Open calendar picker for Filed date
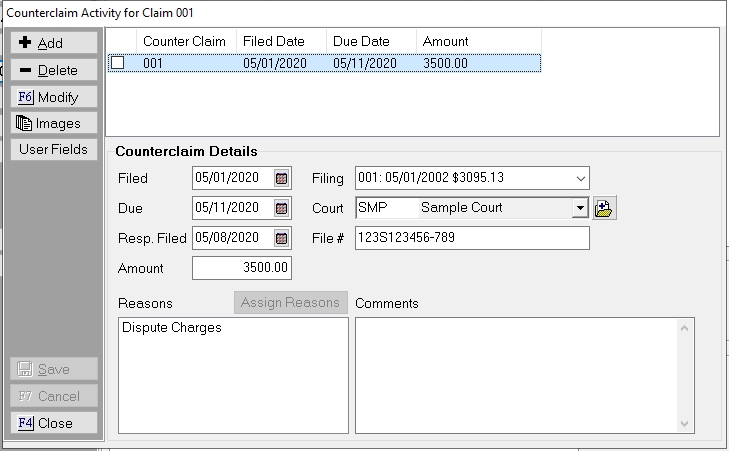The height and width of the screenshot is (451, 729). point(282,179)
